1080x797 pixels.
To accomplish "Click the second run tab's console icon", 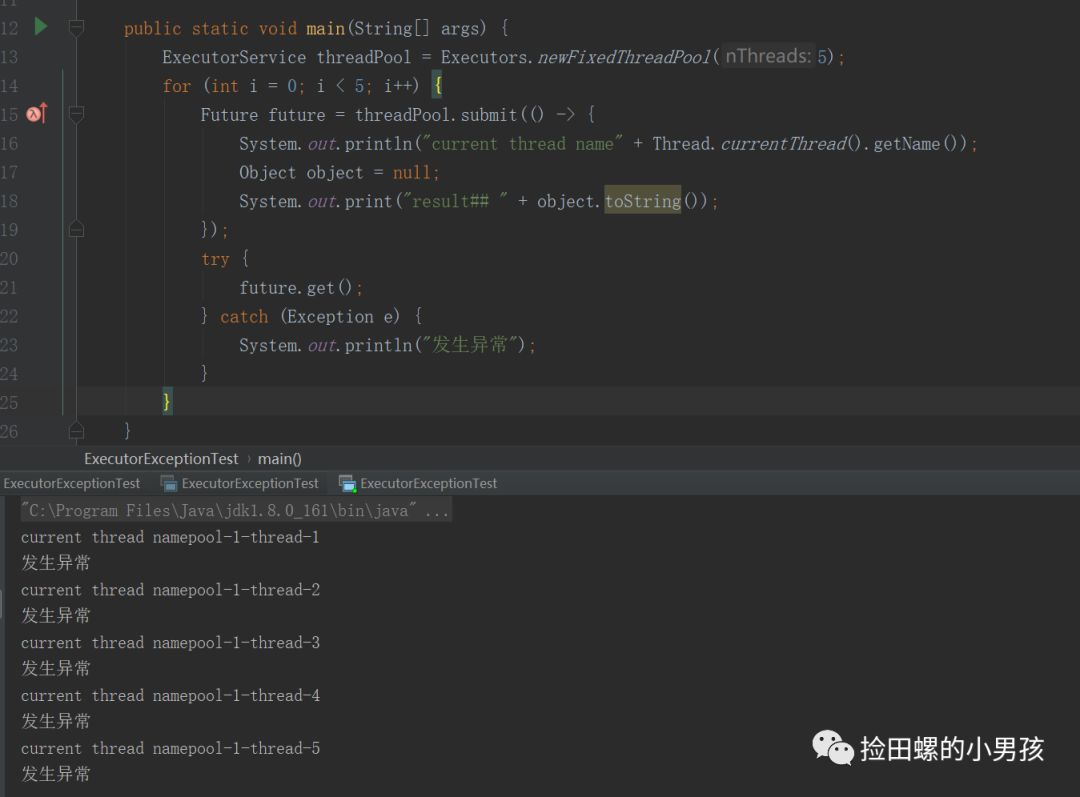I will [169, 484].
